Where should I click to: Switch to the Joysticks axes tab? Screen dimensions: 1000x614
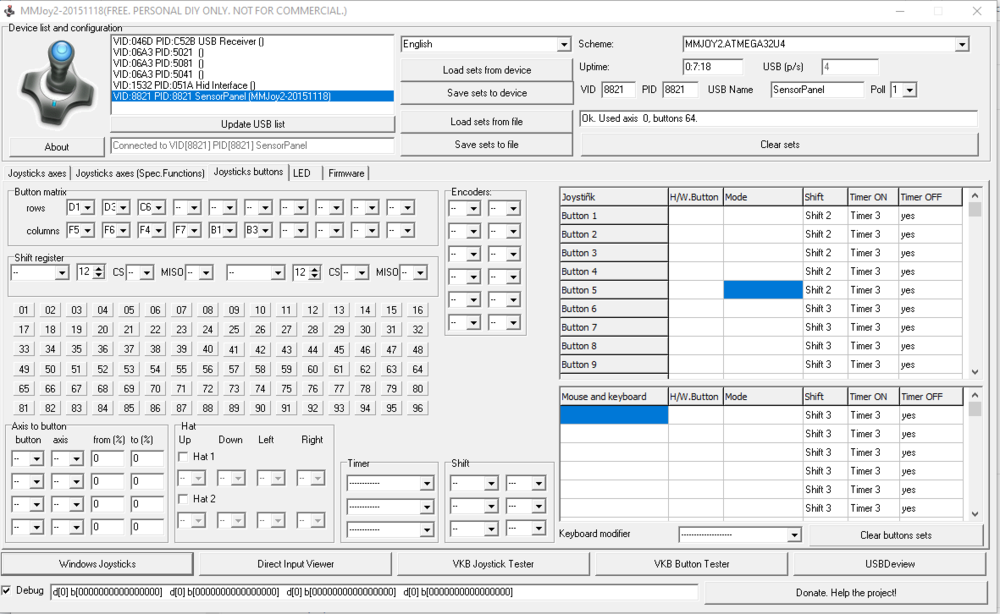coord(37,173)
